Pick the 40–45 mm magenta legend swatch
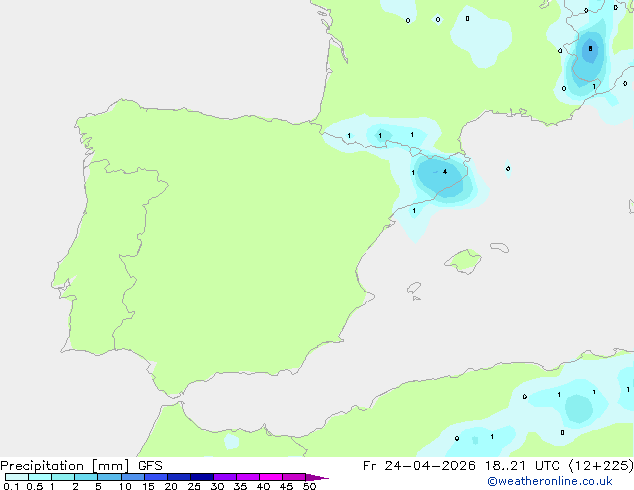This screenshot has height=490, width=634. [271, 477]
